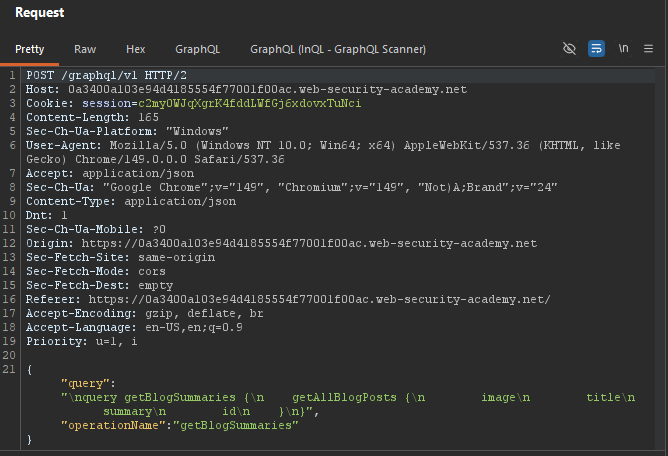Click the Sec-Ch-Ua header line
The height and width of the screenshot is (456, 668).
tap(291, 188)
